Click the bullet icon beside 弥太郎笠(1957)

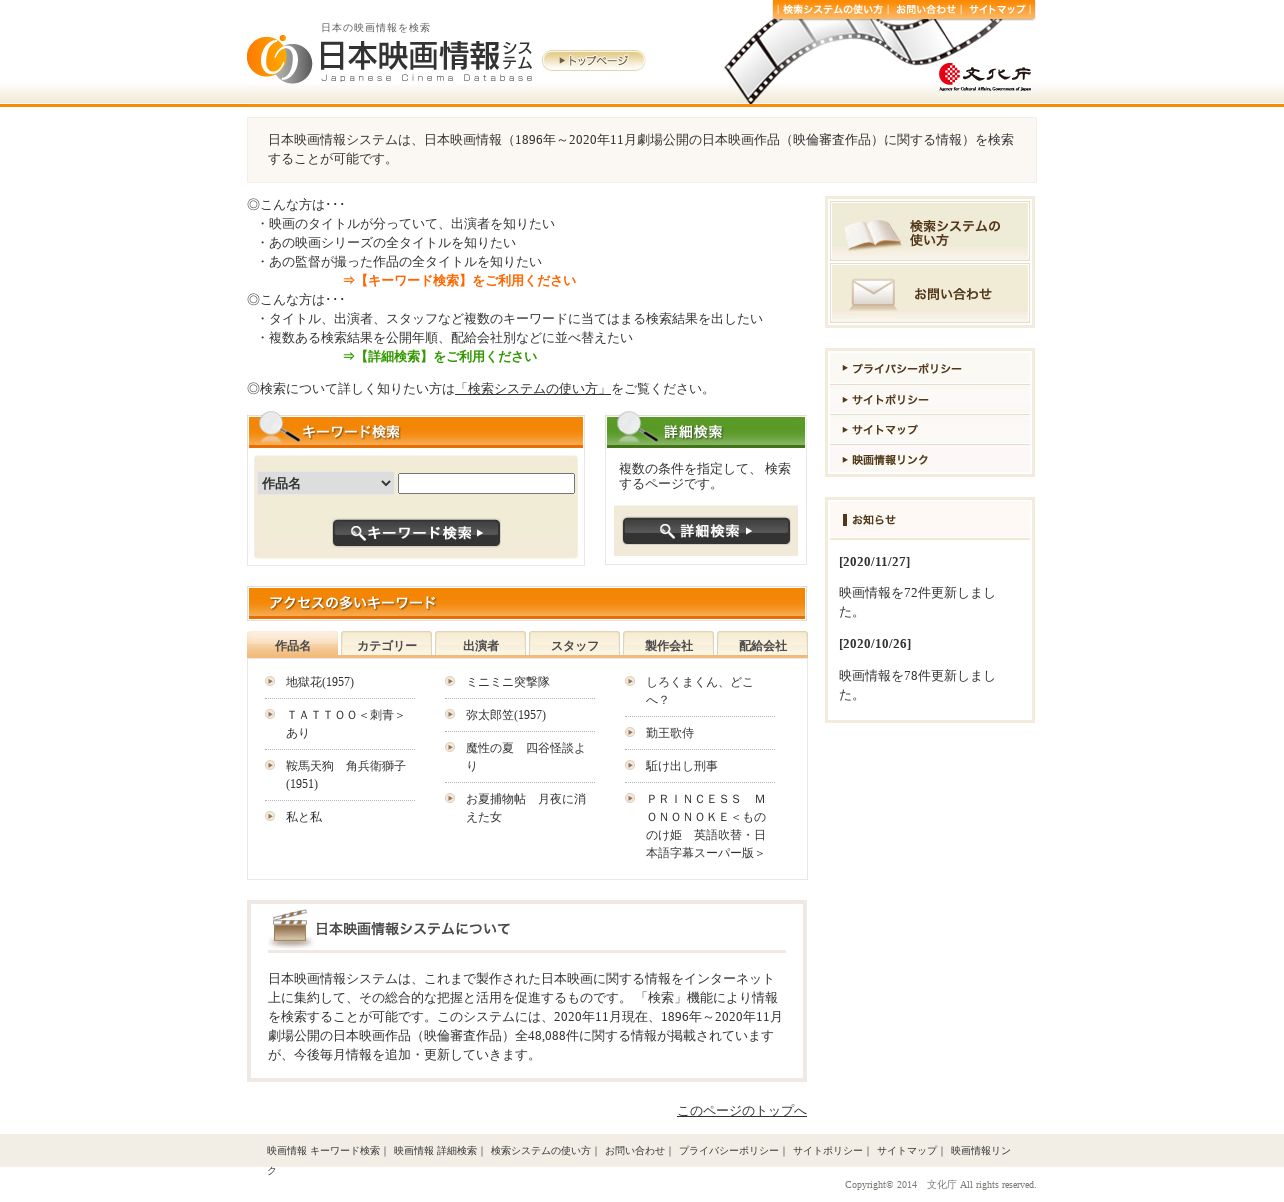450,714
